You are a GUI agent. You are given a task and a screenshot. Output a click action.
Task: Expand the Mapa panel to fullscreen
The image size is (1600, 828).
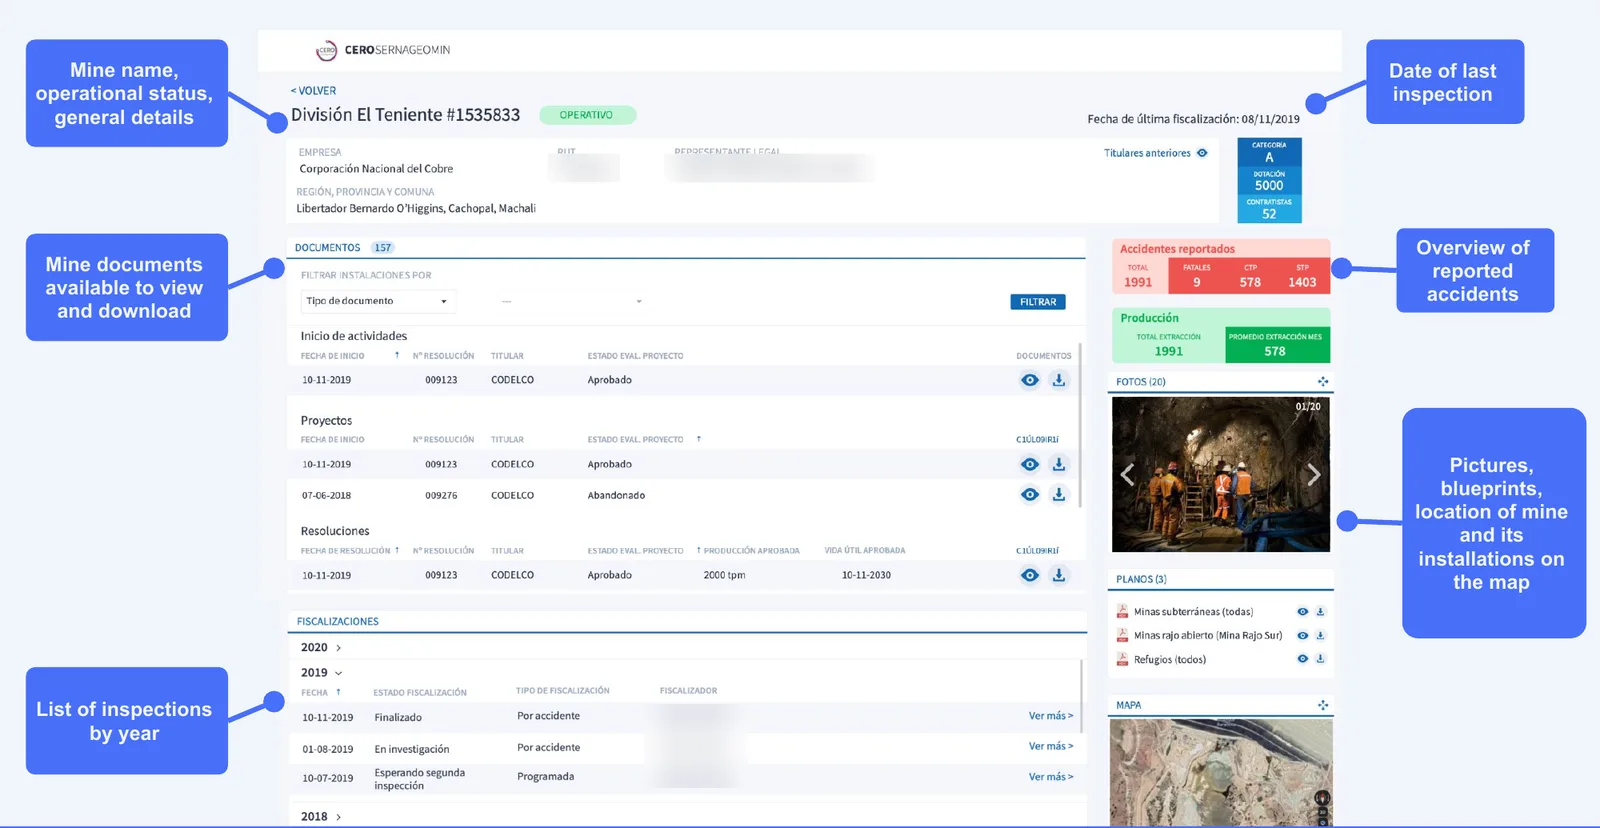click(1323, 706)
